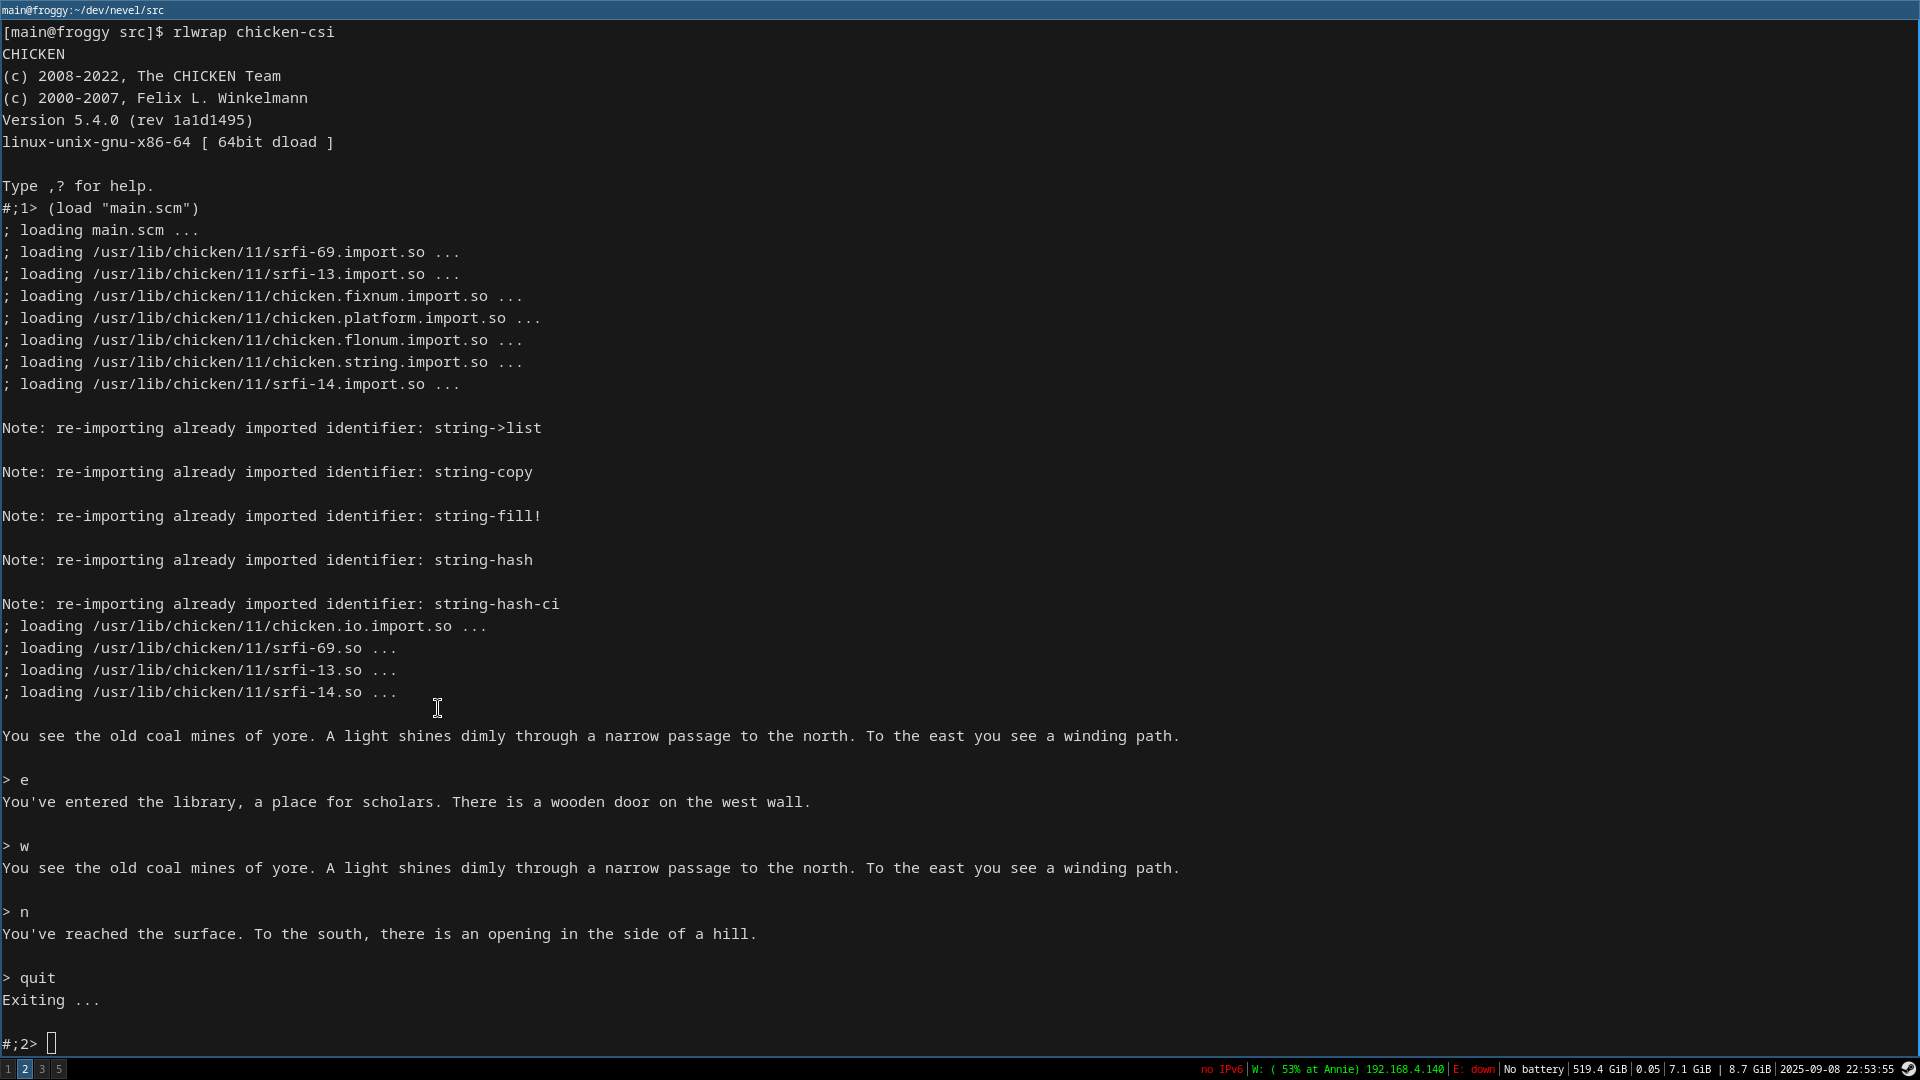Click the 'Exiting ...' output line
Image resolution: width=1920 pixels, height=1080 pixels.
coord(51,1000)
